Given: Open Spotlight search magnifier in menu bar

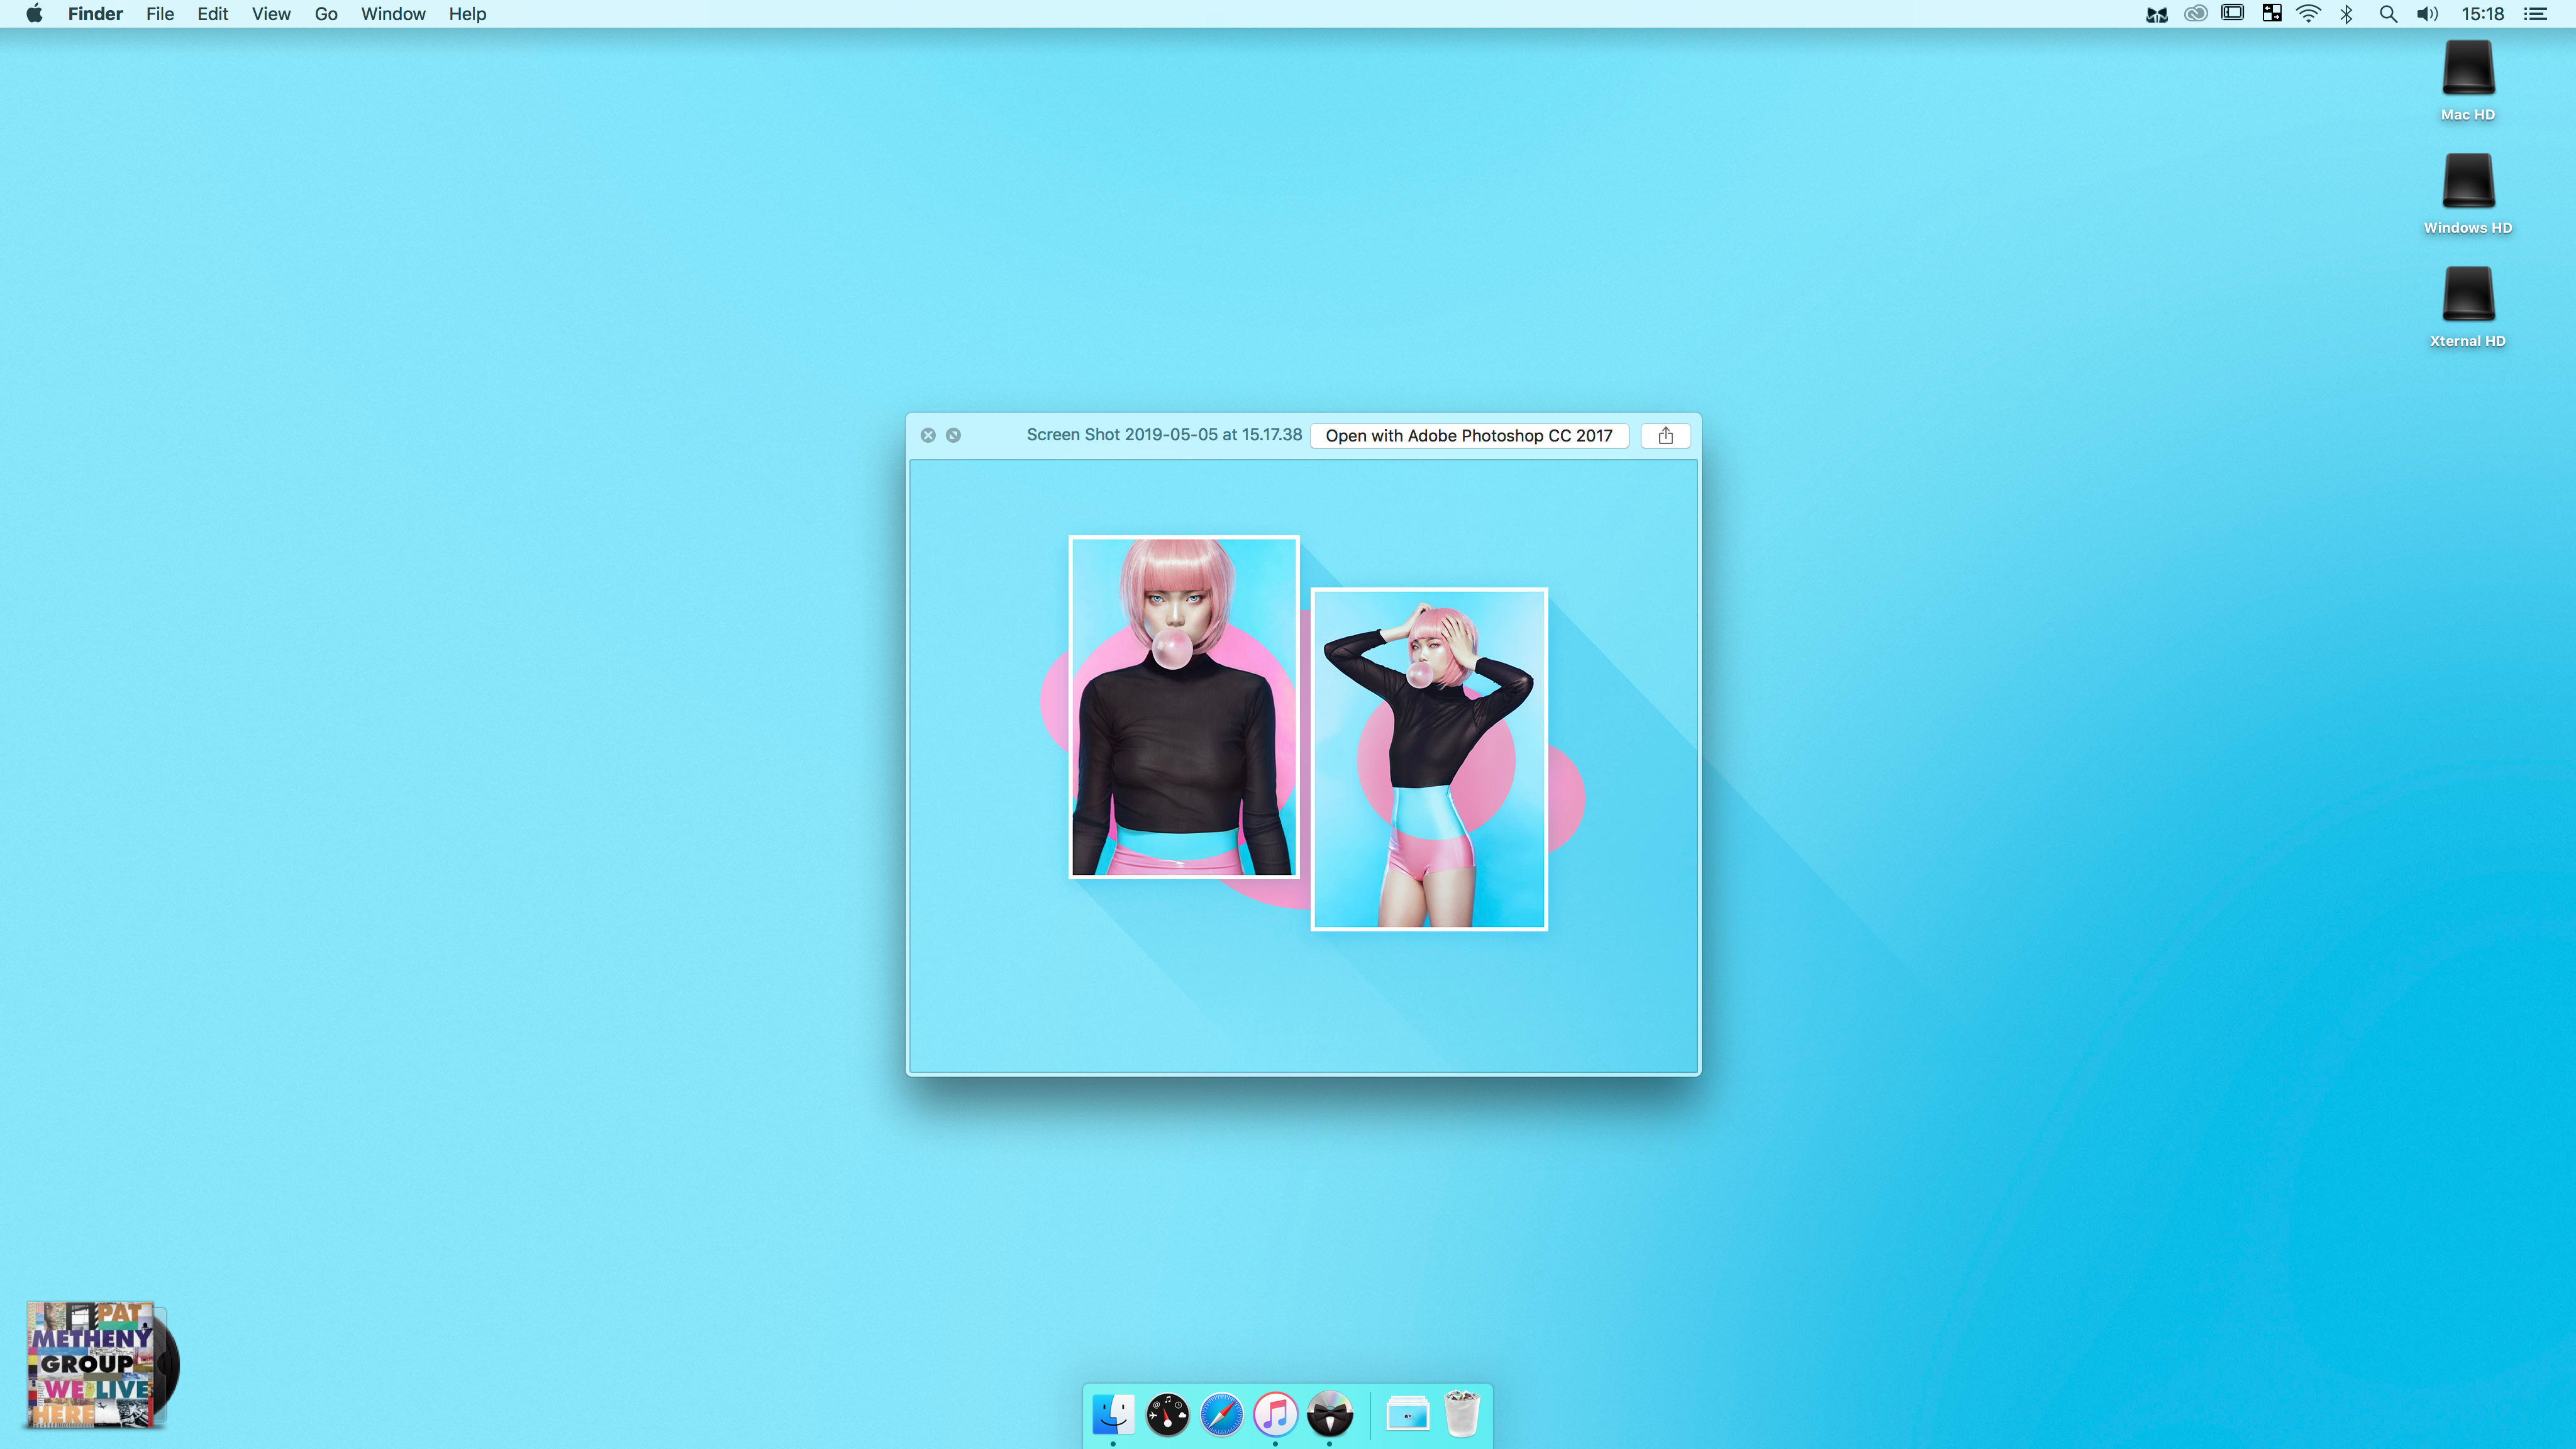Looking at the screenshot, I should (x=2388, y=14).
